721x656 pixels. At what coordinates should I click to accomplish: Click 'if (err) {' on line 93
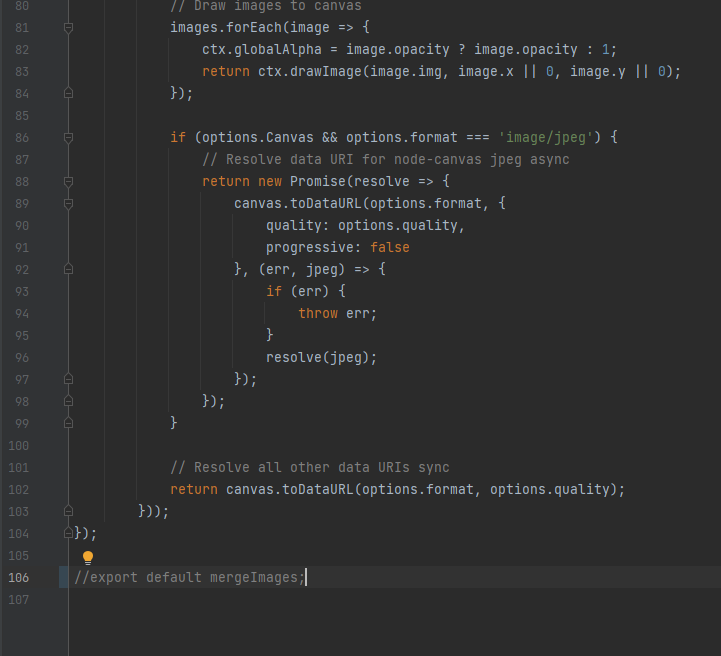[305, 291]
